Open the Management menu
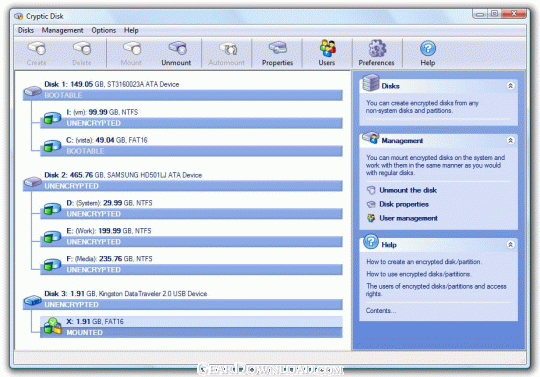 tap(62, 30)
